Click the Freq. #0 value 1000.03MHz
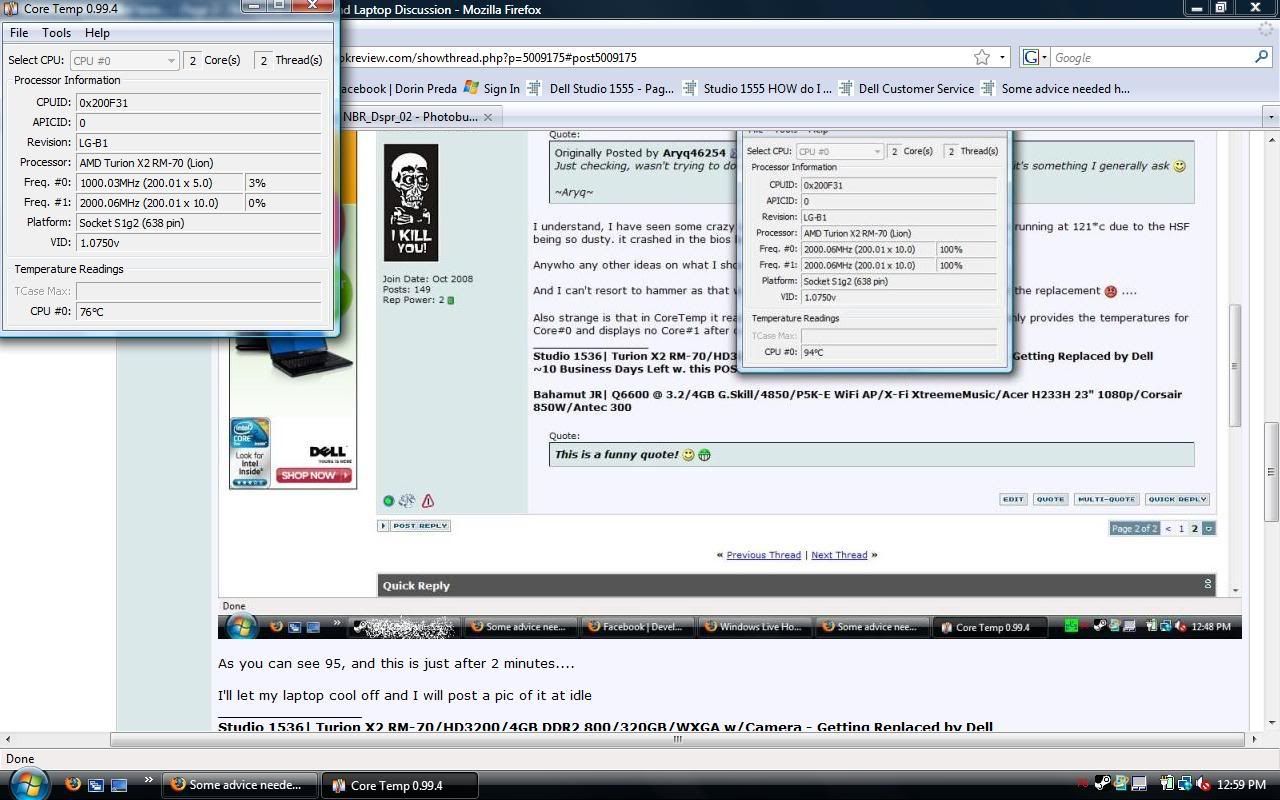The height and width of the screenshot is (800, 1280). tap(160, 183)
